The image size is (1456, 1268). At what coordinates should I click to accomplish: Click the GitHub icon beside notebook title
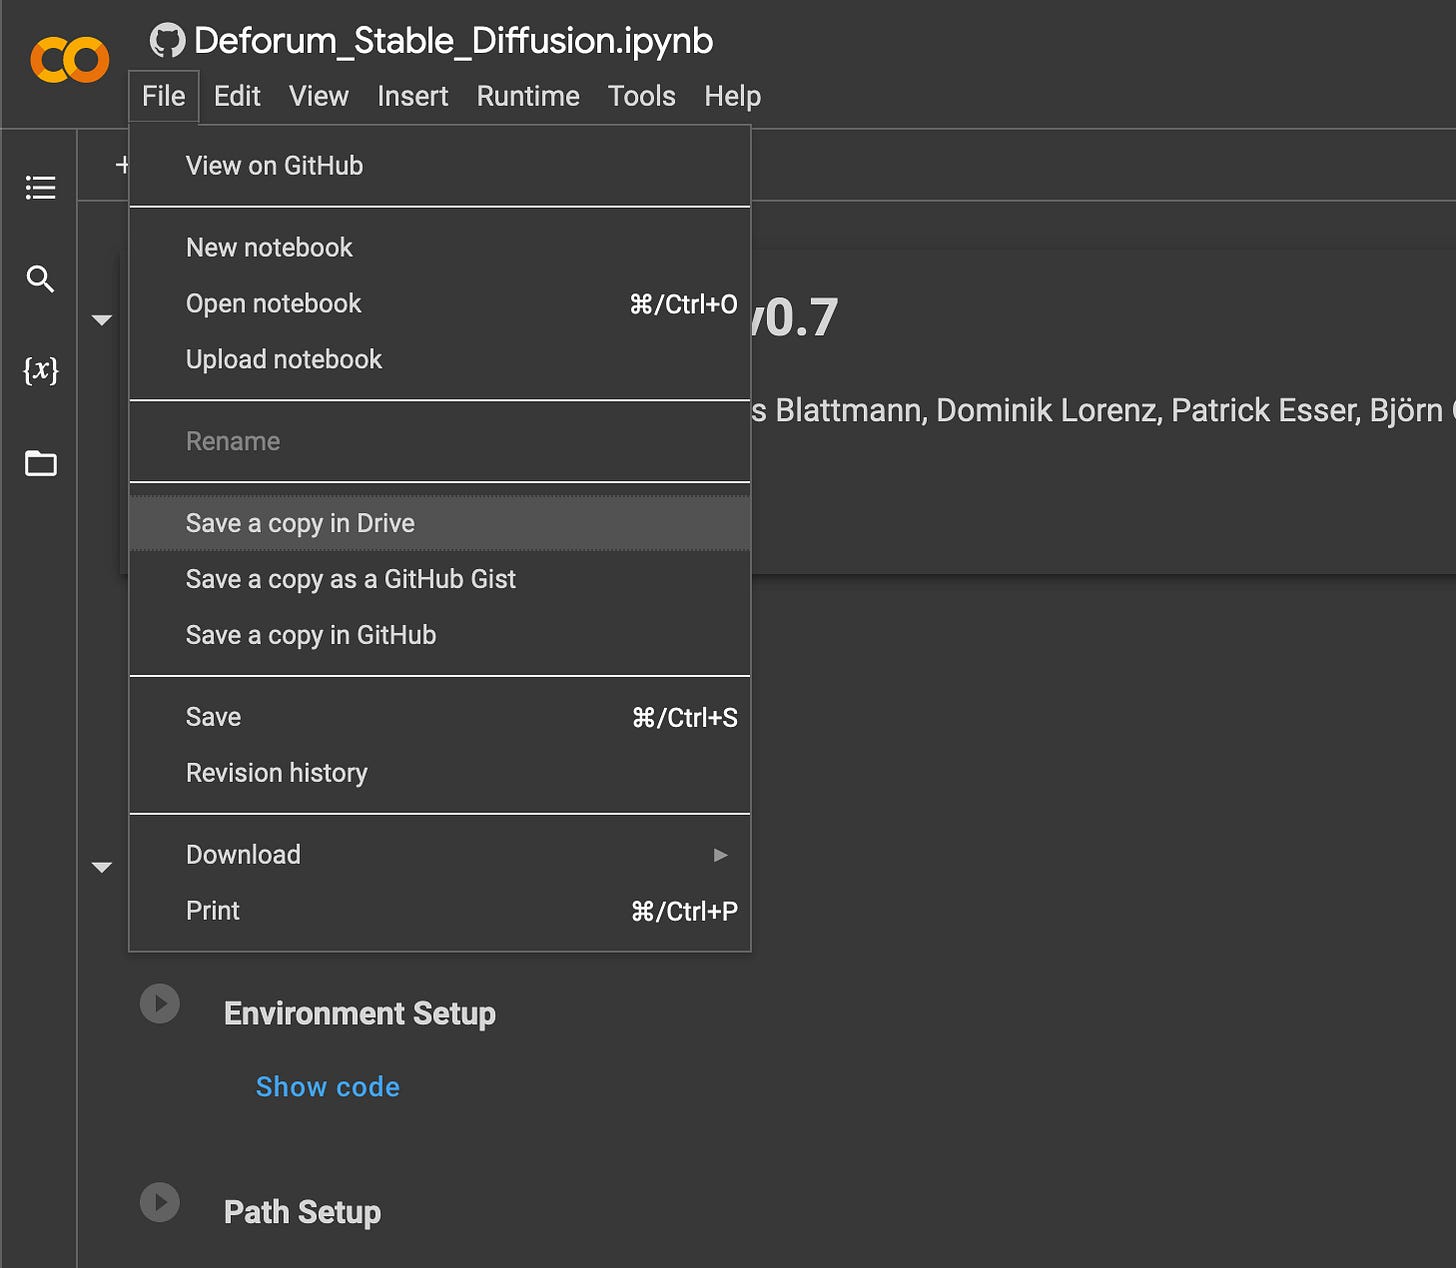(x=167, y=40)
